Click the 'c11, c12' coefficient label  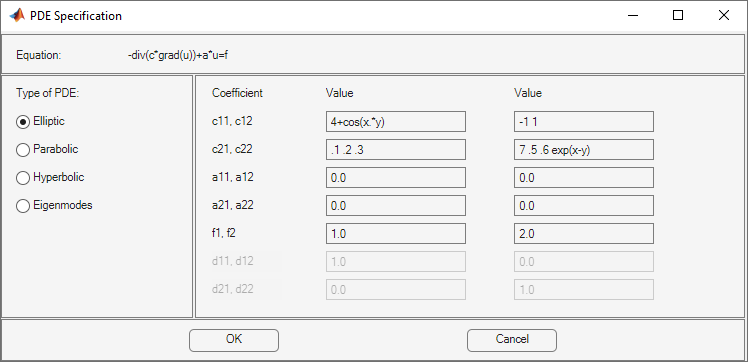pos(232,121)
